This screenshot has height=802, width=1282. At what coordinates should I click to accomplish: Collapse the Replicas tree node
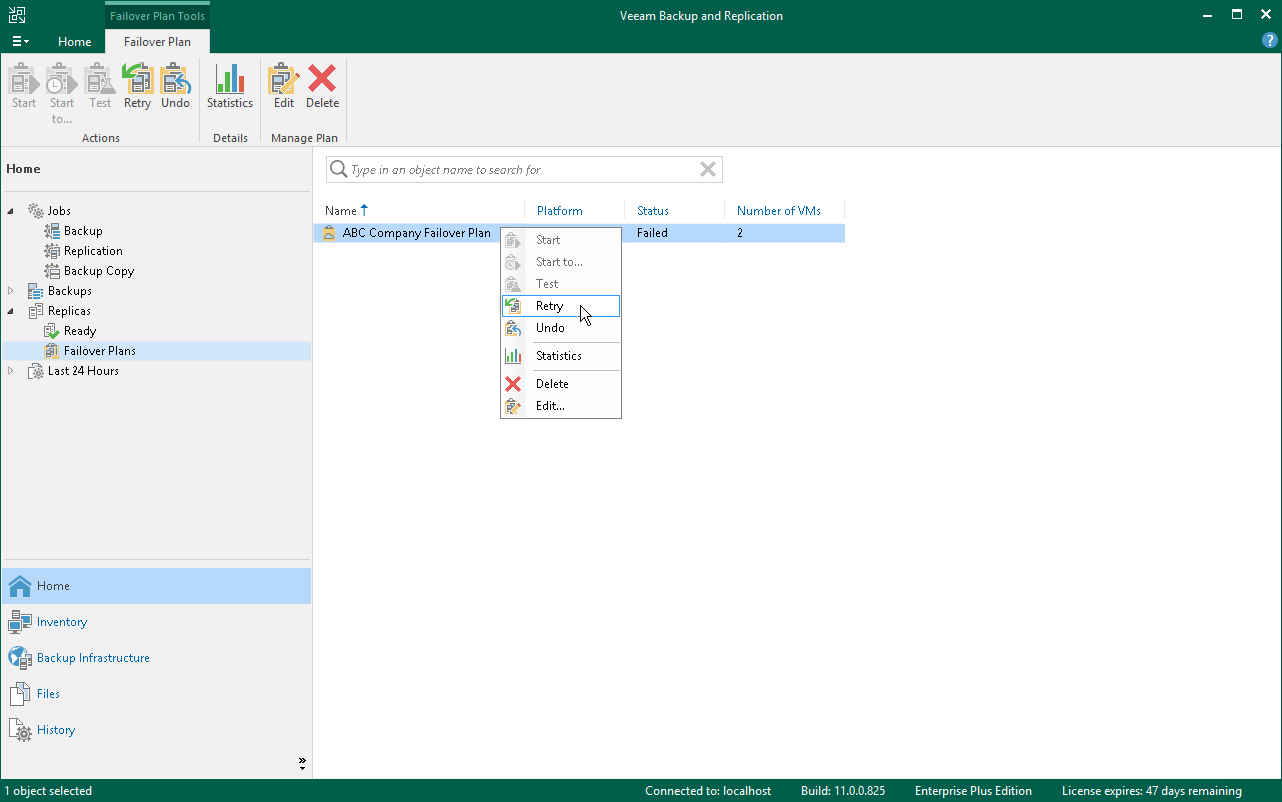(x=11, y=311)
